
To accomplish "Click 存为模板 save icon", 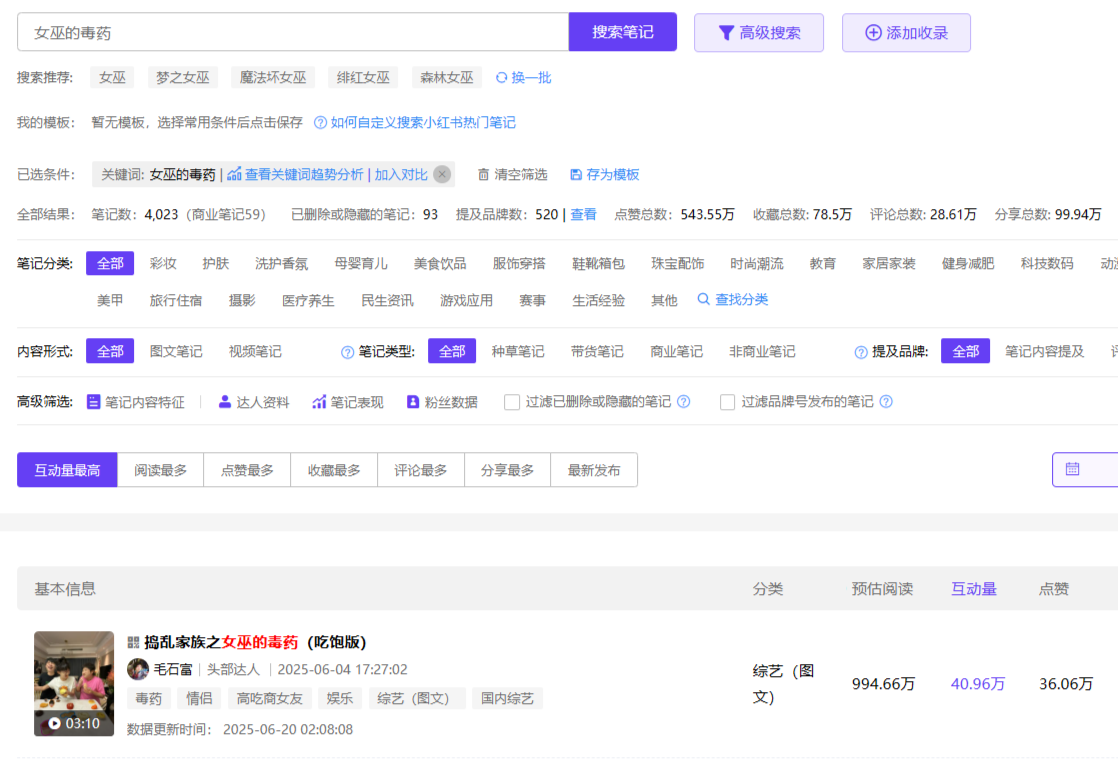I will pyautogui.click(x=575, y=175).
